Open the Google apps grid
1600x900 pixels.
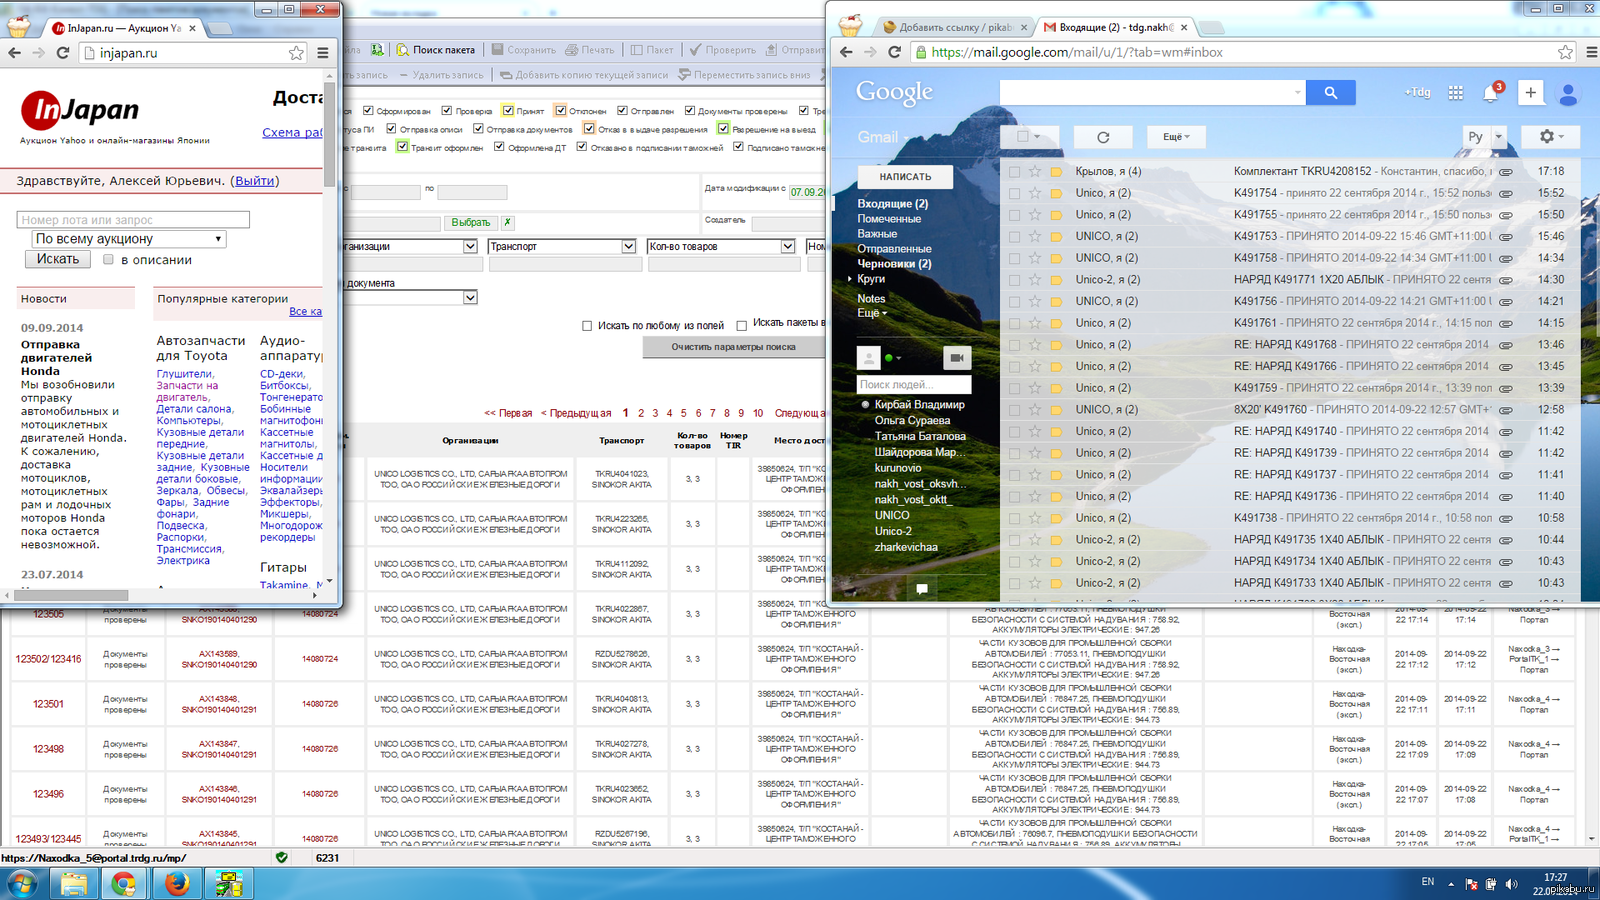[x=1455, y=93]
